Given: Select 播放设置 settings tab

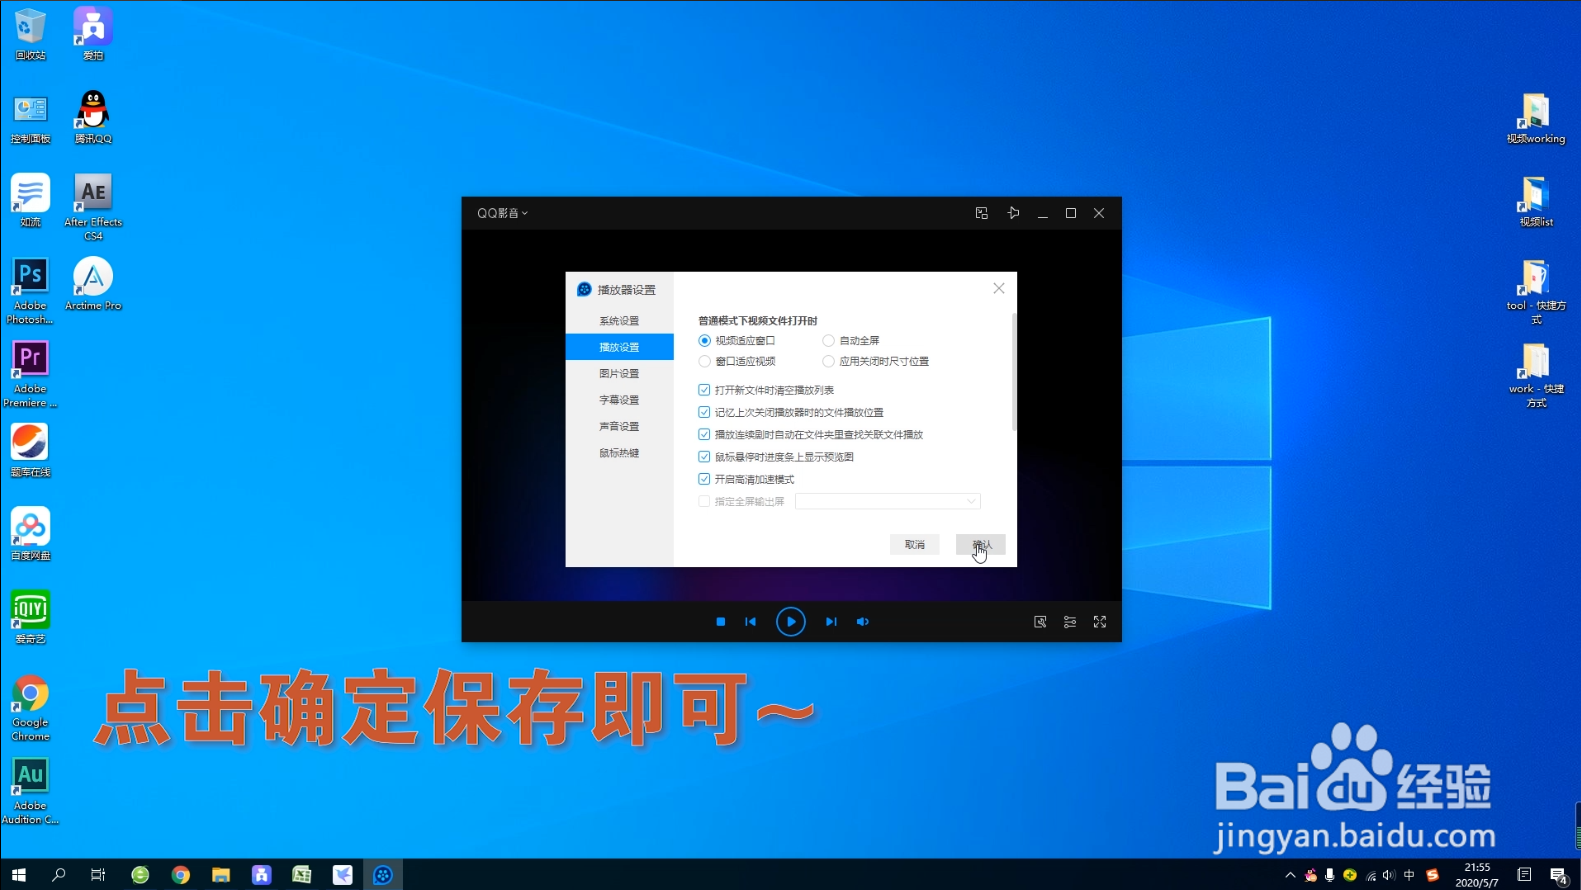Looking at the screenshot, I should pyautogui.click(x=619, y=347).
